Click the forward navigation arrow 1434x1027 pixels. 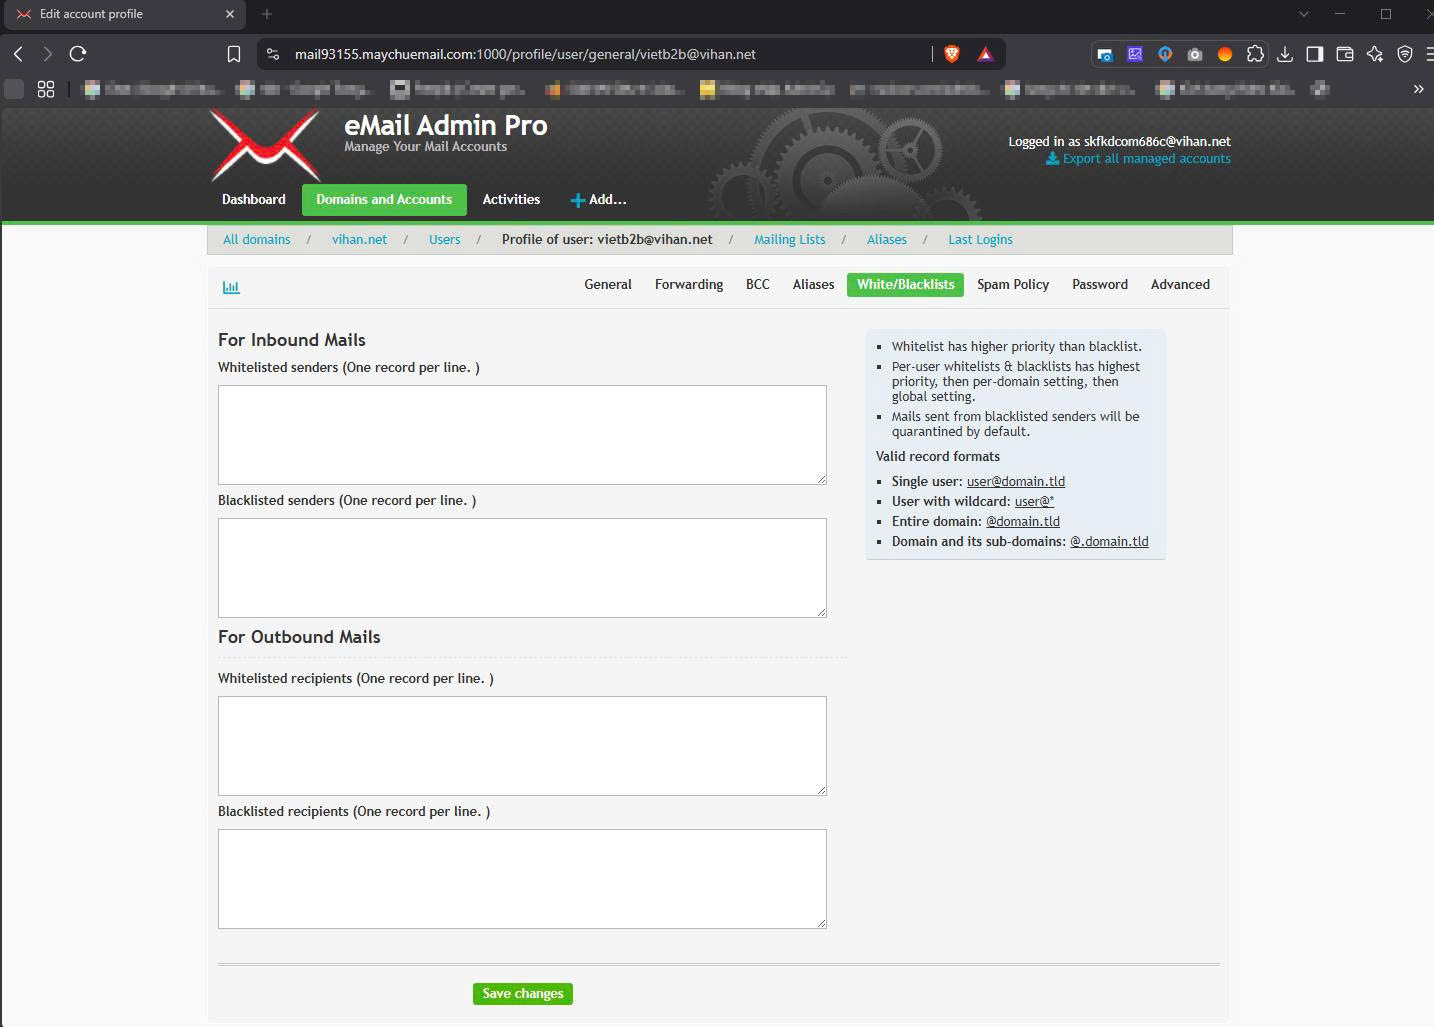[47, 54]
